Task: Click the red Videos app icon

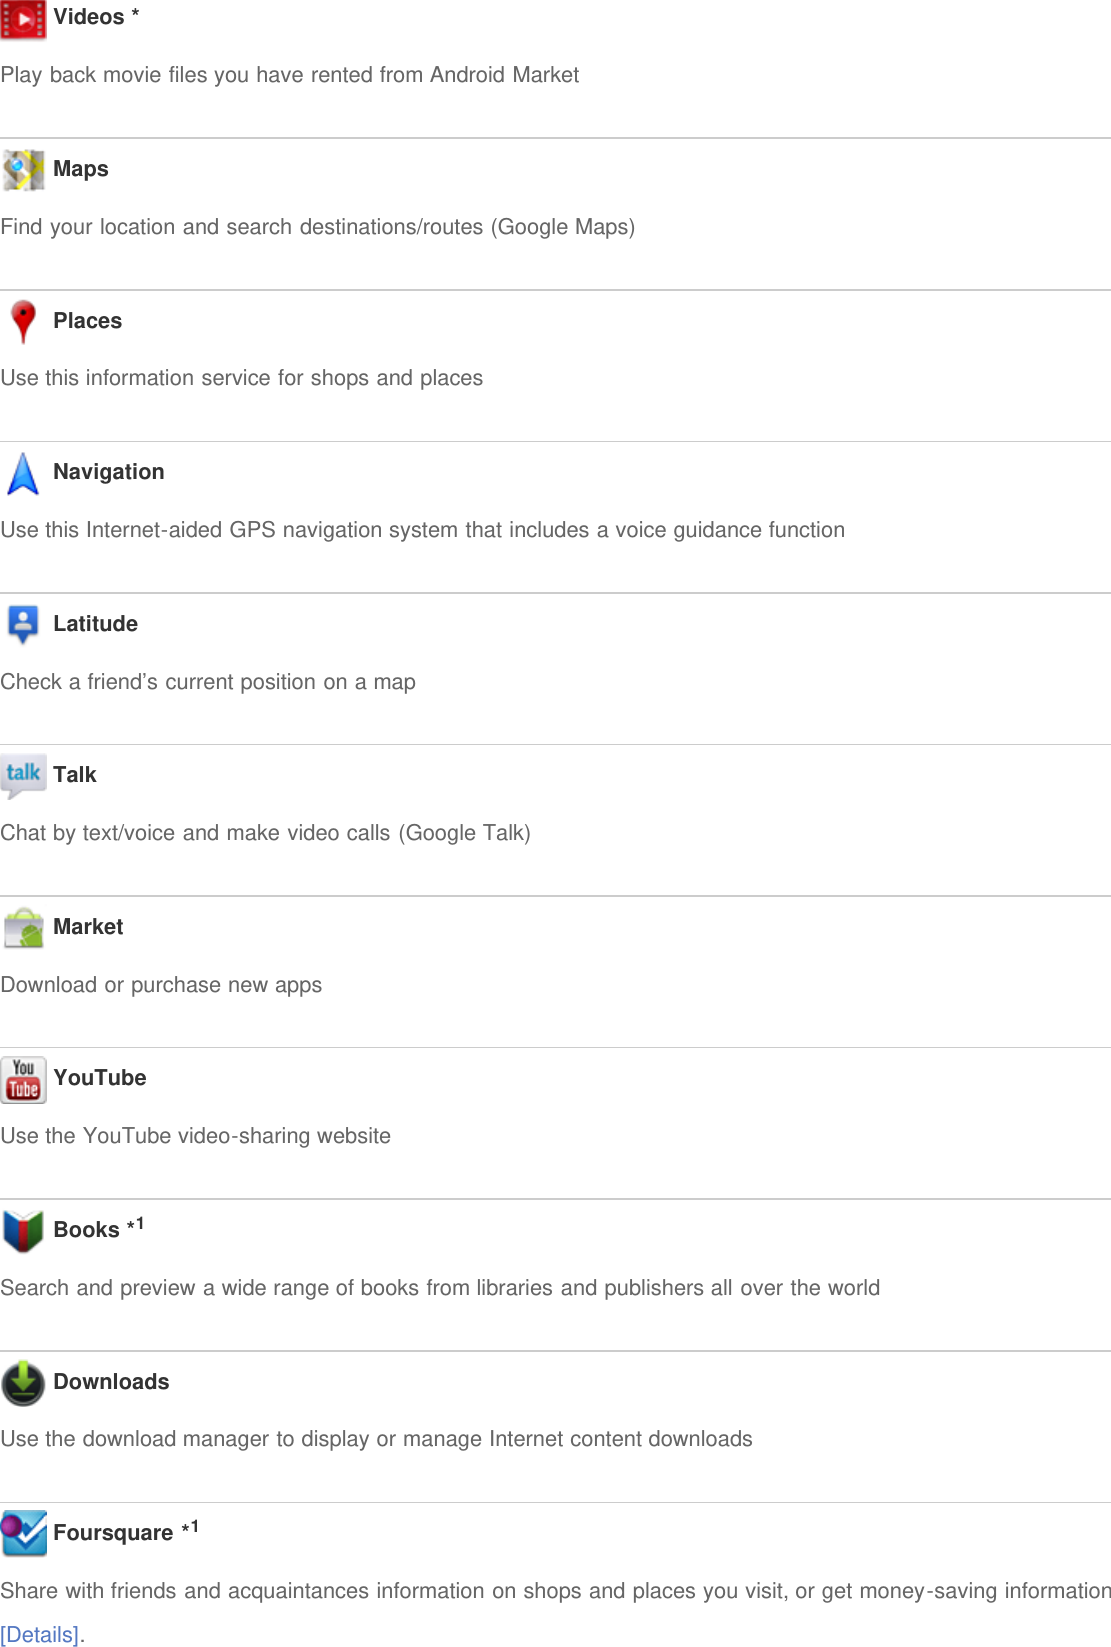Action: click(23, 19)
